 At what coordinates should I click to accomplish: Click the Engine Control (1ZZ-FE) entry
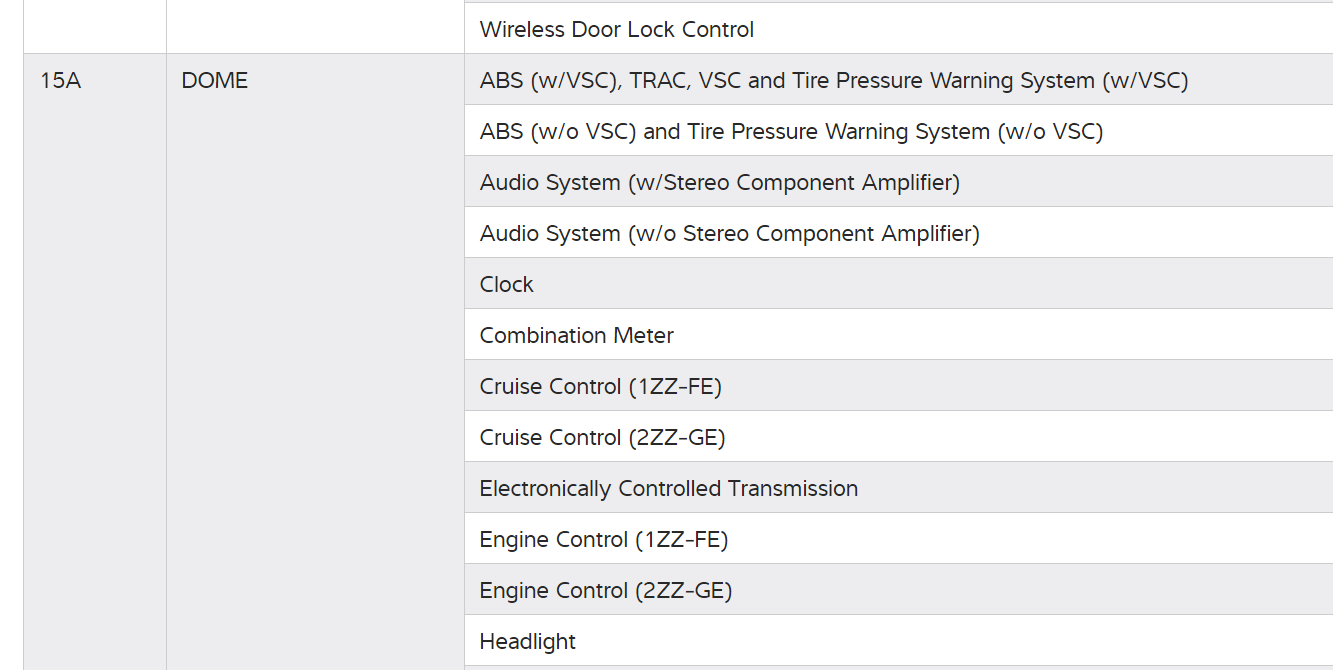point(604,540)
